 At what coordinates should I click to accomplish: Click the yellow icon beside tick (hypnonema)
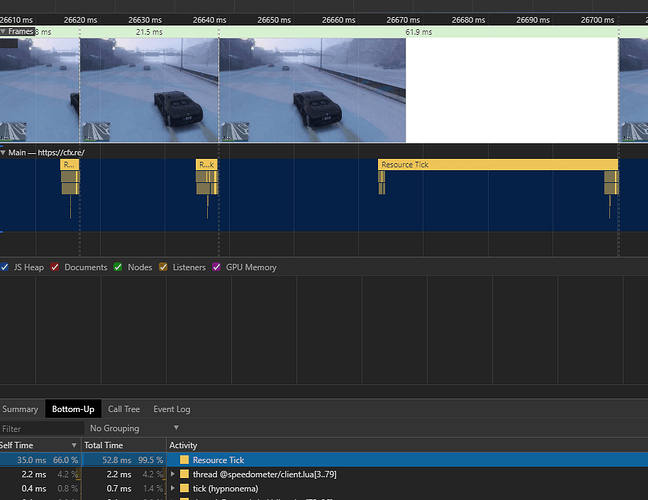pyautogui.click(x=184, y=488)
